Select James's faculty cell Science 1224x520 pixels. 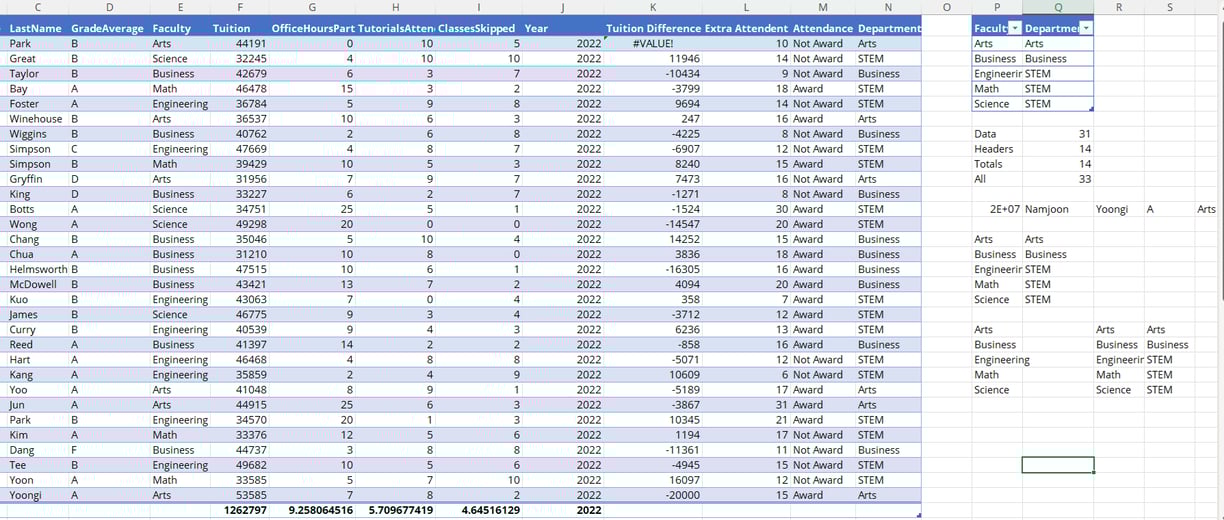tap(180, 314)
